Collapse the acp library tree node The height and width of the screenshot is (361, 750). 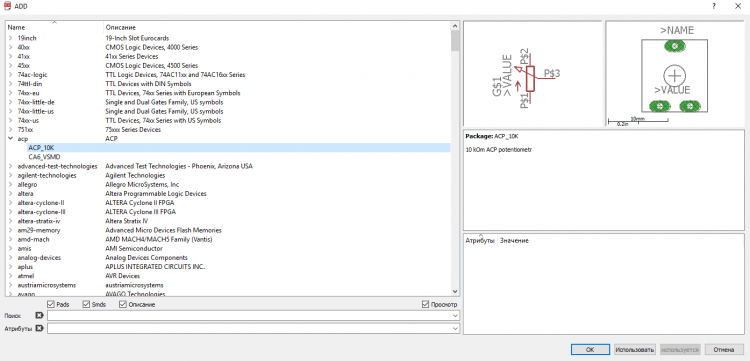pos(10,139)
